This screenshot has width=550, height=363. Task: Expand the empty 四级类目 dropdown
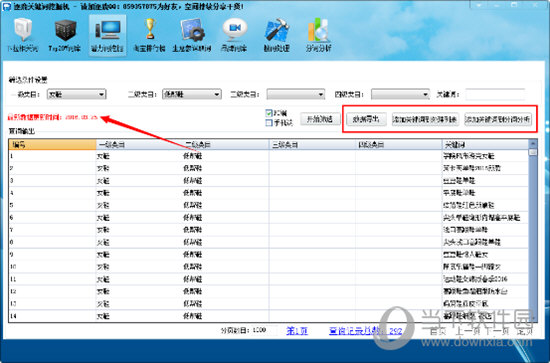(x=400, y=94)
